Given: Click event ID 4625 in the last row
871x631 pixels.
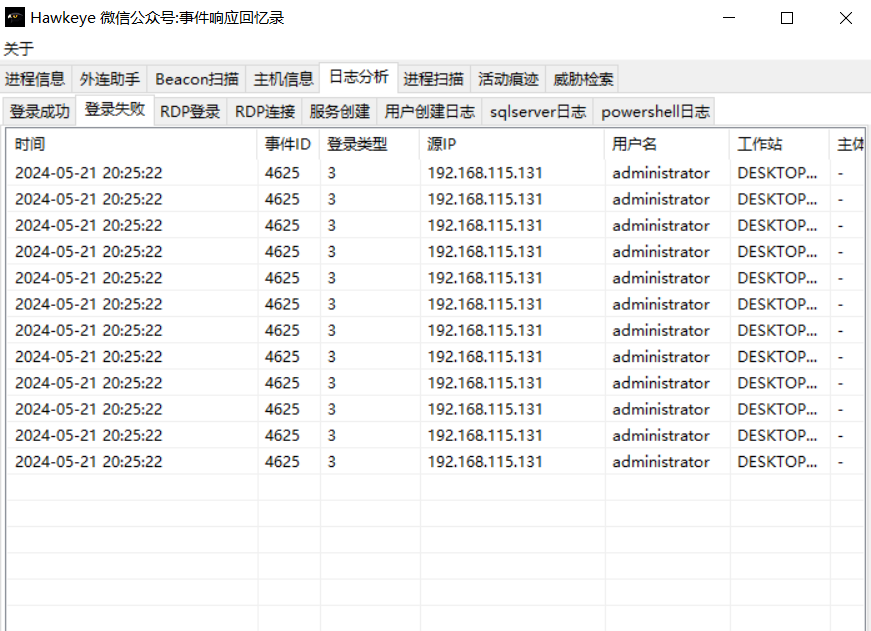Looking at the screenshot, I should [282, 462].
